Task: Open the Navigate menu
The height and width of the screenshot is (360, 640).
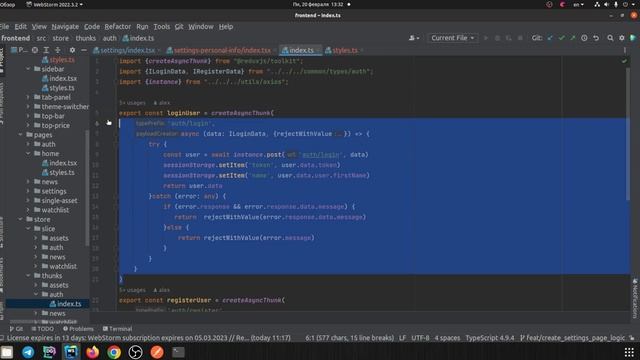Action: pos(65,27)
